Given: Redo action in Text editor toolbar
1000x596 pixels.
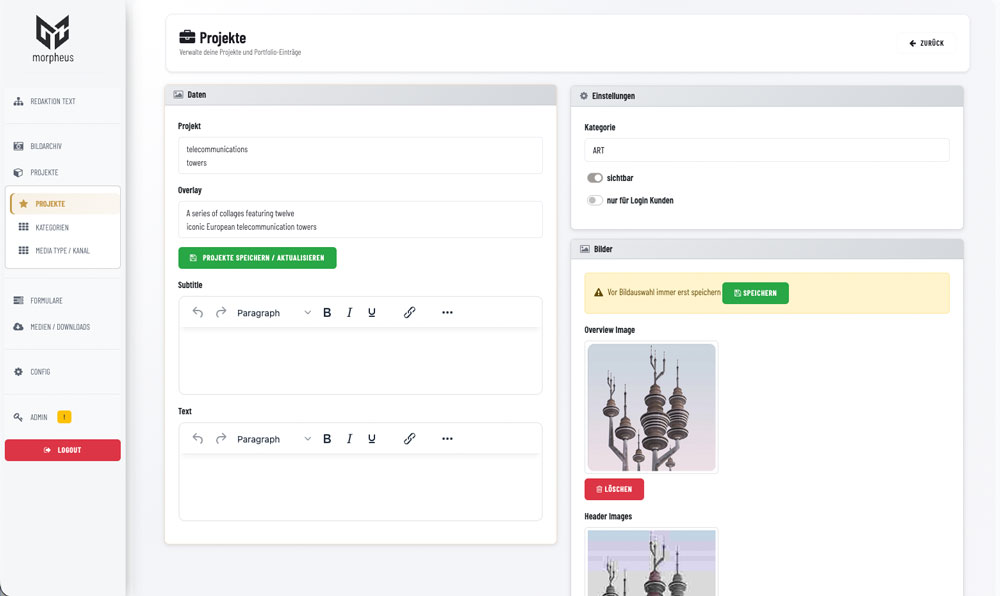Looking at the screenshot, I should coord(221,439).
